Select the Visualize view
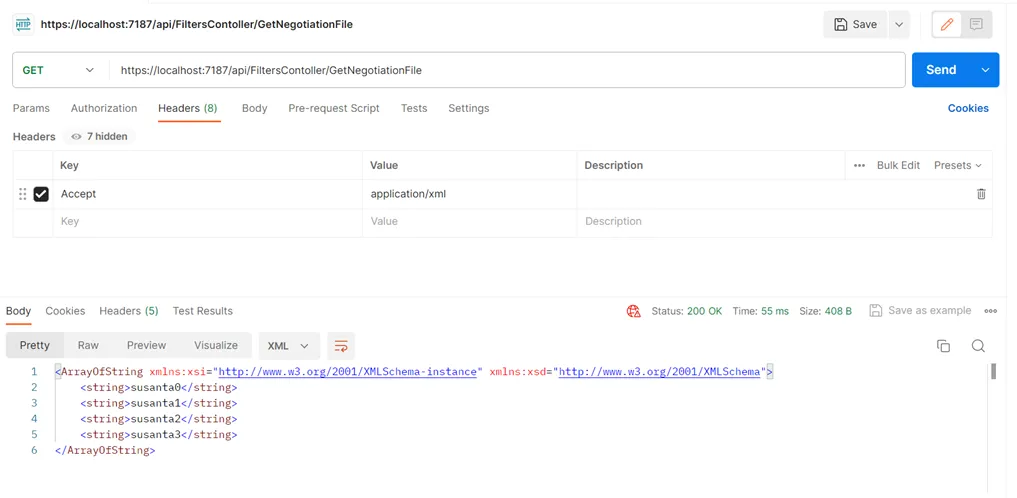 (x=216, y=346)
